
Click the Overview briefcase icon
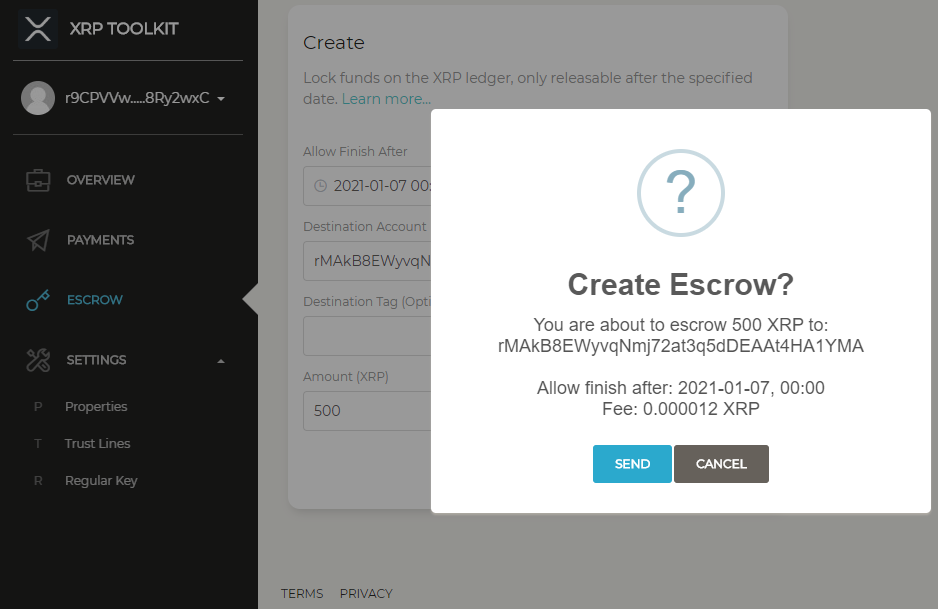point(38,180)
